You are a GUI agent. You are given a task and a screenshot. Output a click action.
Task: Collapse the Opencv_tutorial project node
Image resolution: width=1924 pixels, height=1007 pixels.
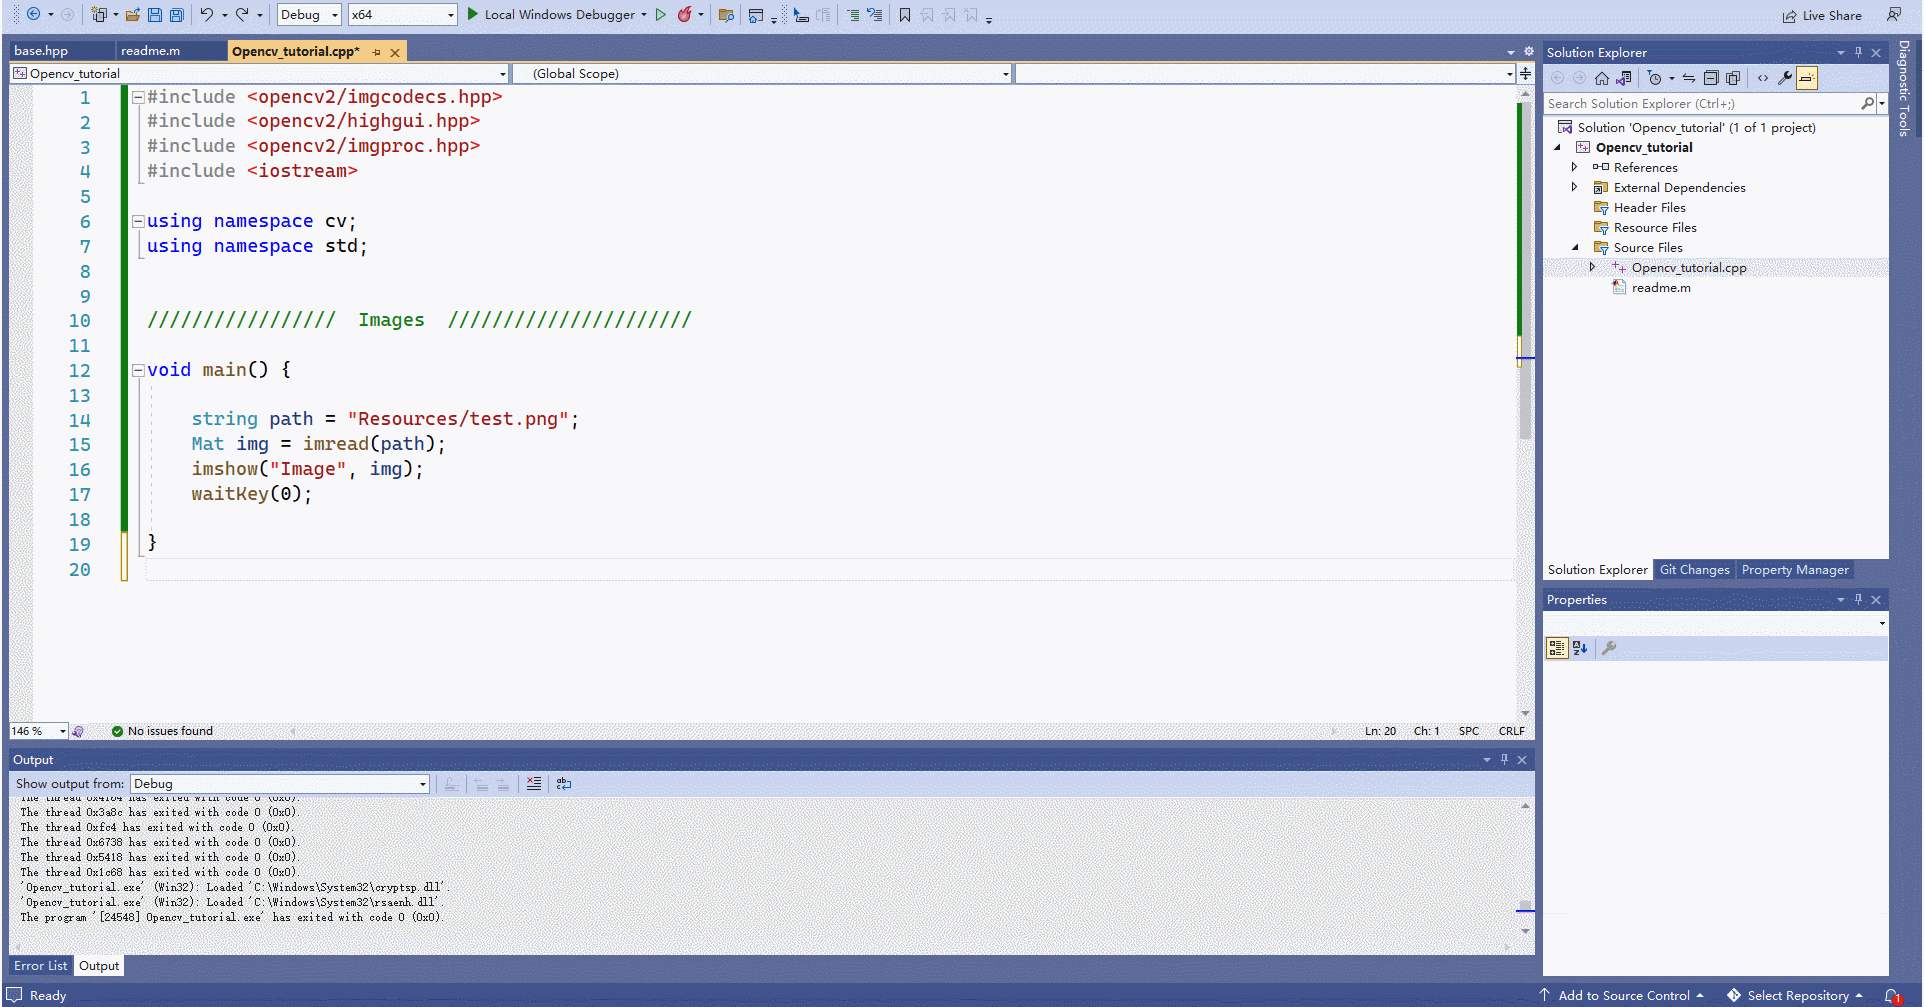[x=1557, y=147]
